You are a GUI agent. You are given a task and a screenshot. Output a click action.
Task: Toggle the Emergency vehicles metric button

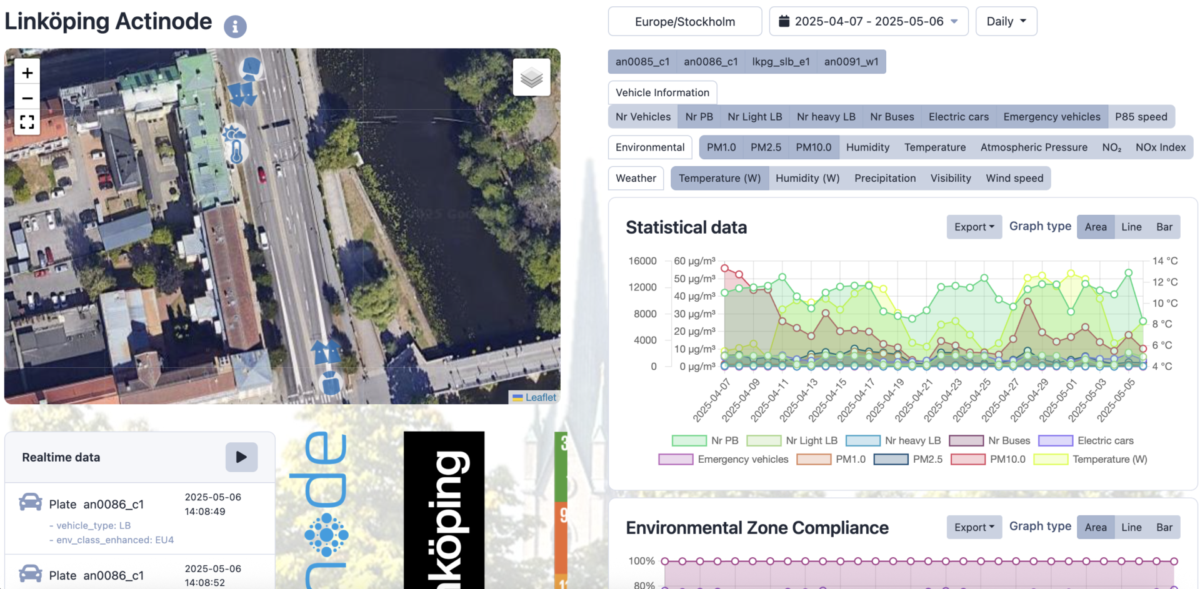(x=1052, y=117)
